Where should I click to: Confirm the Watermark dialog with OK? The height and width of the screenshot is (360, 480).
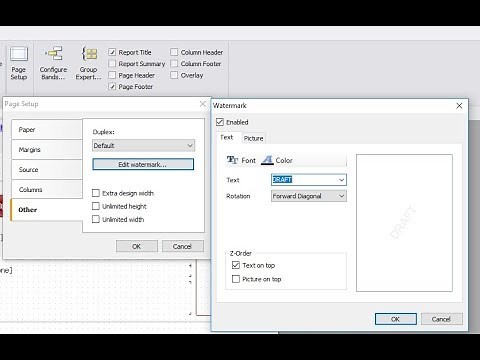tap(396, 319)
